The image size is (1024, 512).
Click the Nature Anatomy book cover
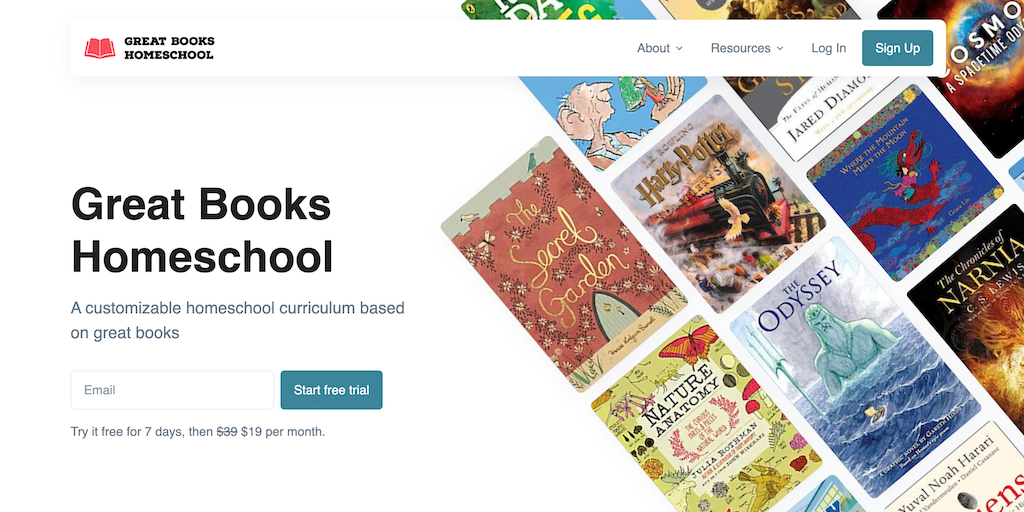pos(706,424)
